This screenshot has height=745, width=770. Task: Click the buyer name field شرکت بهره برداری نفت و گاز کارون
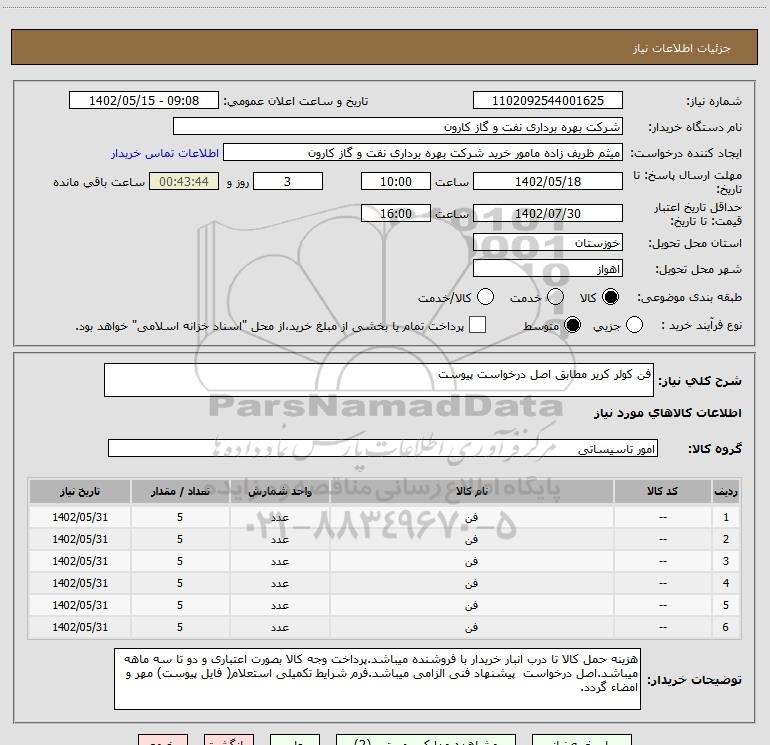[398, 126]
